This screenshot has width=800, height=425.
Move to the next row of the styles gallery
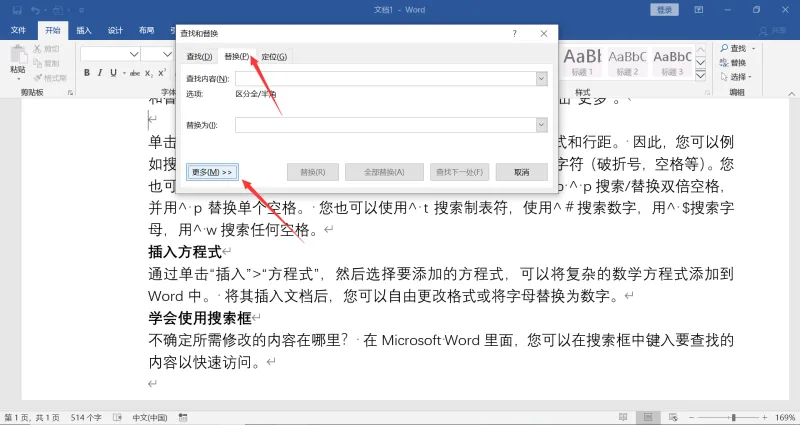(701, 62)
